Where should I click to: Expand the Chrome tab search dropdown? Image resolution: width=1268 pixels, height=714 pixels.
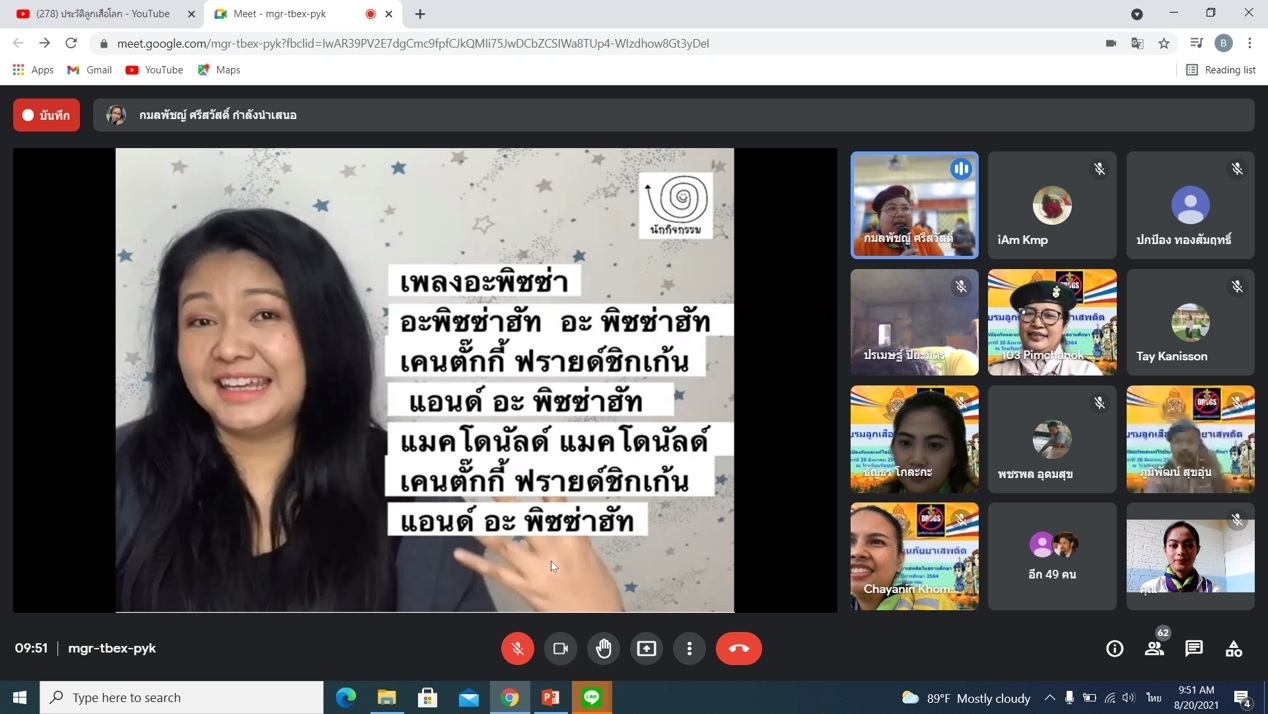click(1137, 14)
